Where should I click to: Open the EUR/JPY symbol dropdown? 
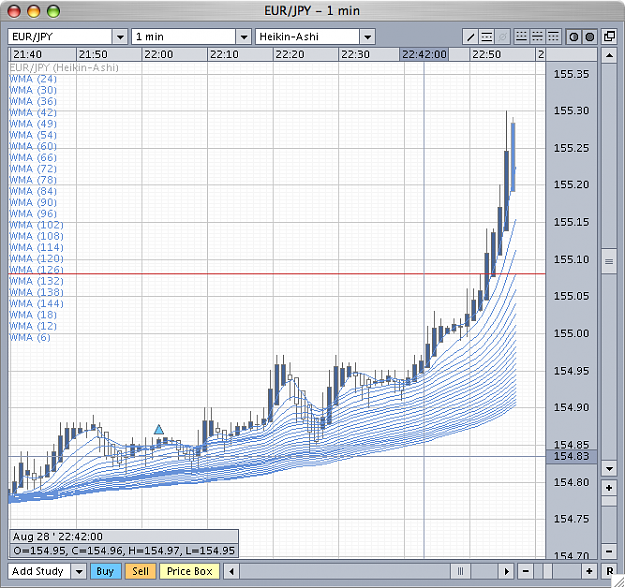point(120,37)
